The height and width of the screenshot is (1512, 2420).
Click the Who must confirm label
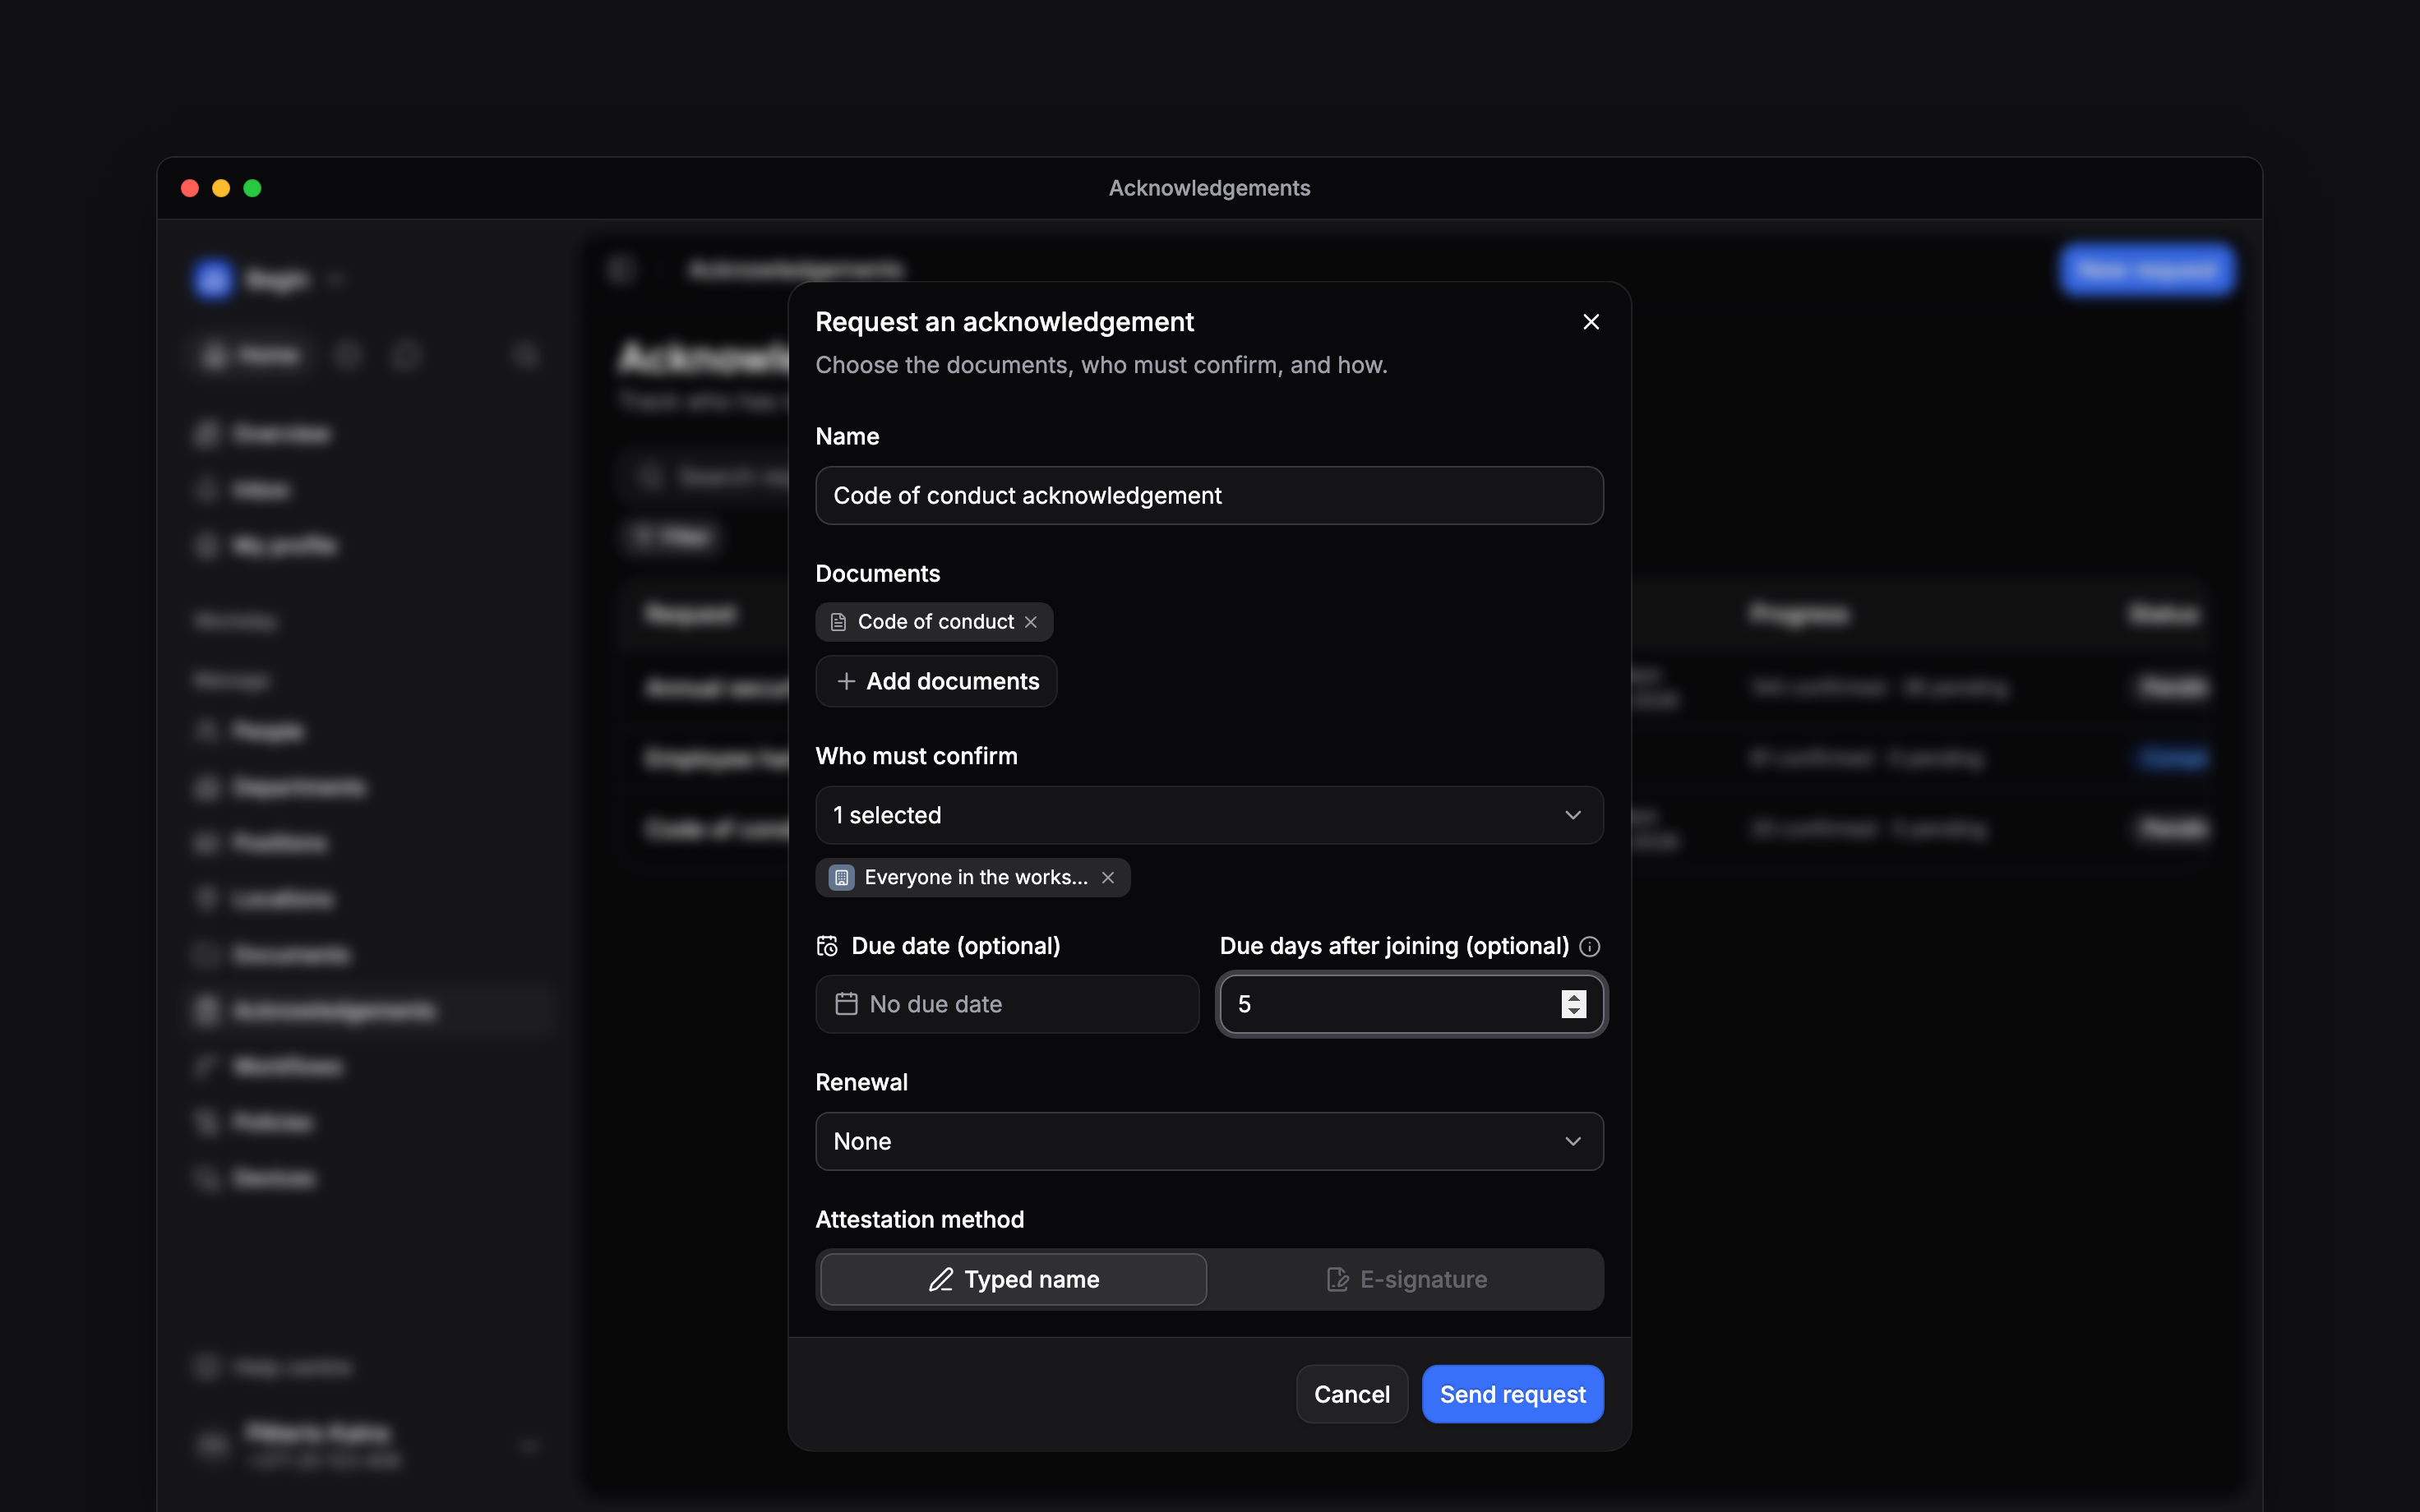coord(916,756)
